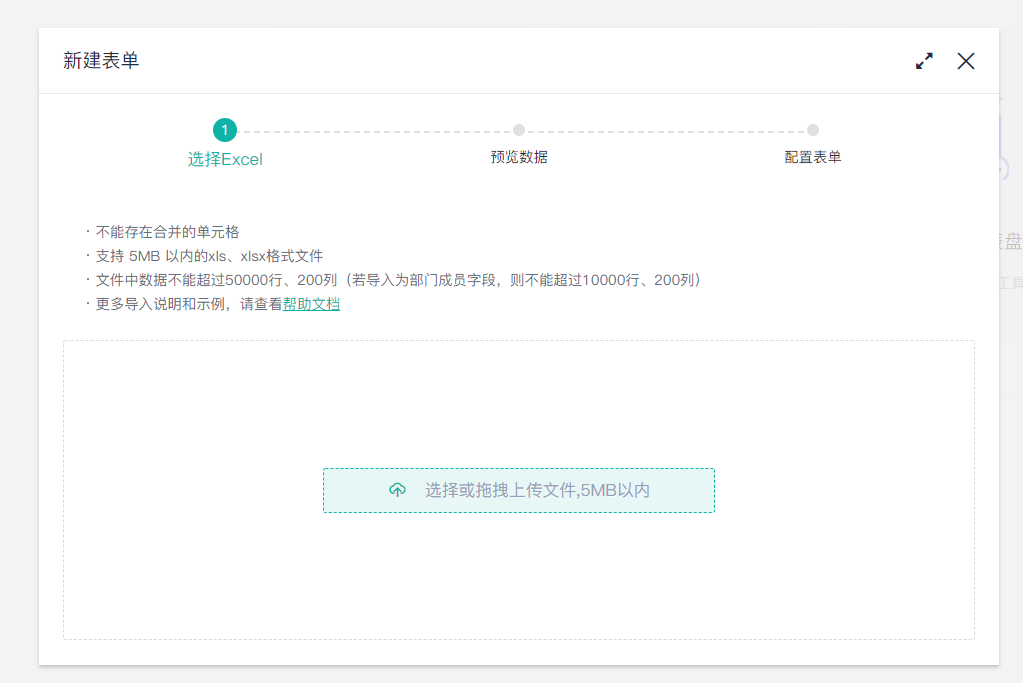
Task: Expand the dialog to fullscreen
Action: pos(924,61)
